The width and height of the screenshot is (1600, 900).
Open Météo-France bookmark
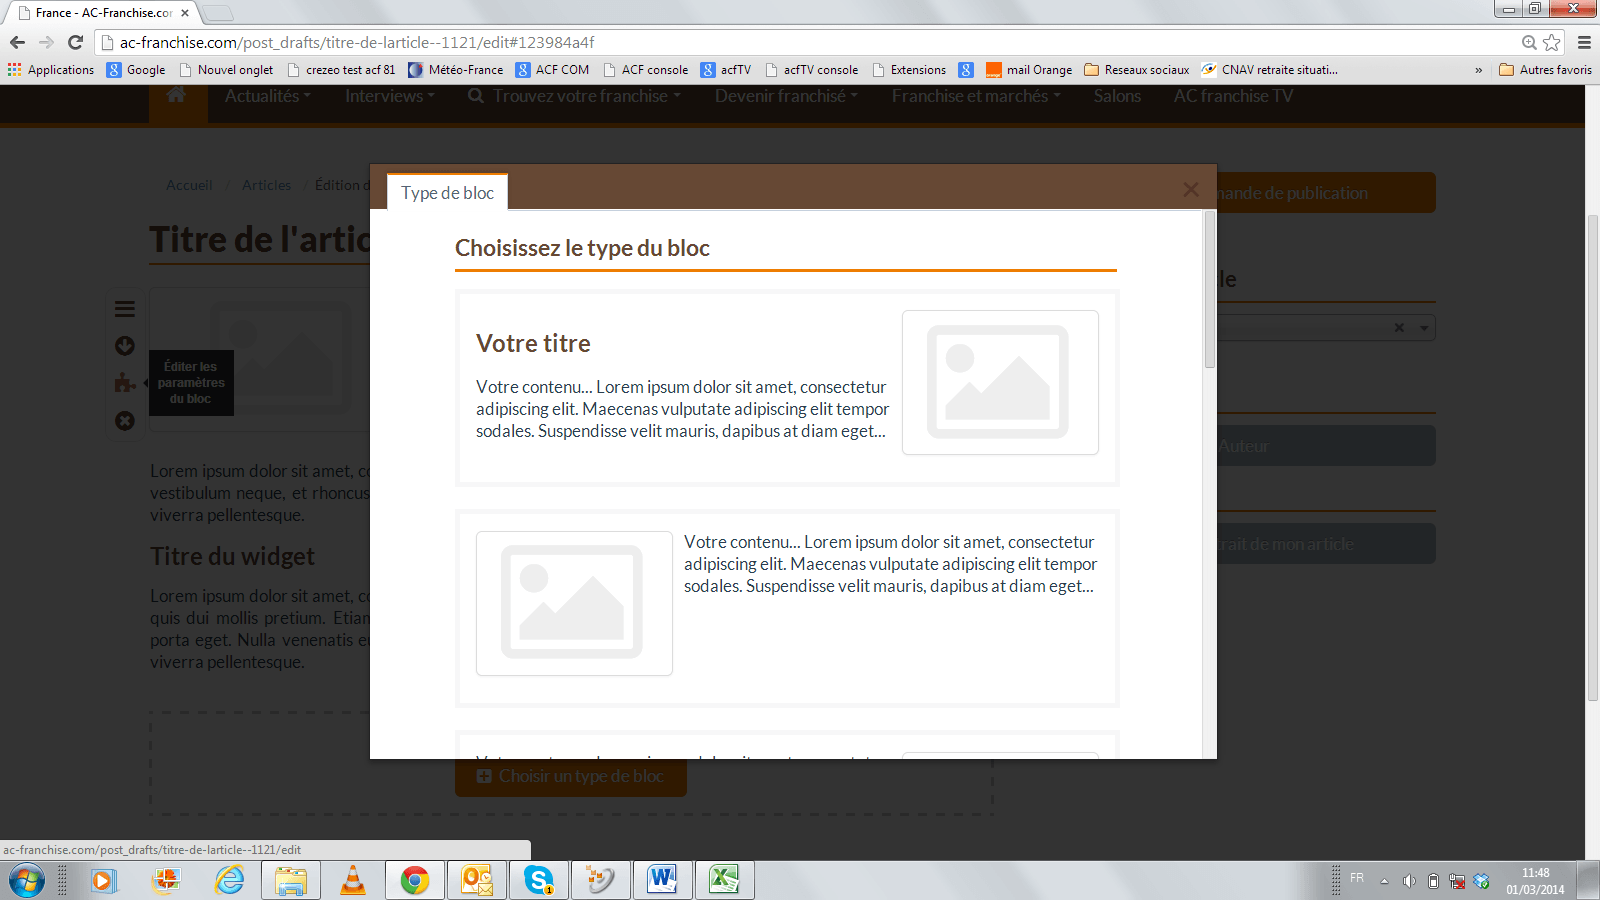tap(456, 70)
